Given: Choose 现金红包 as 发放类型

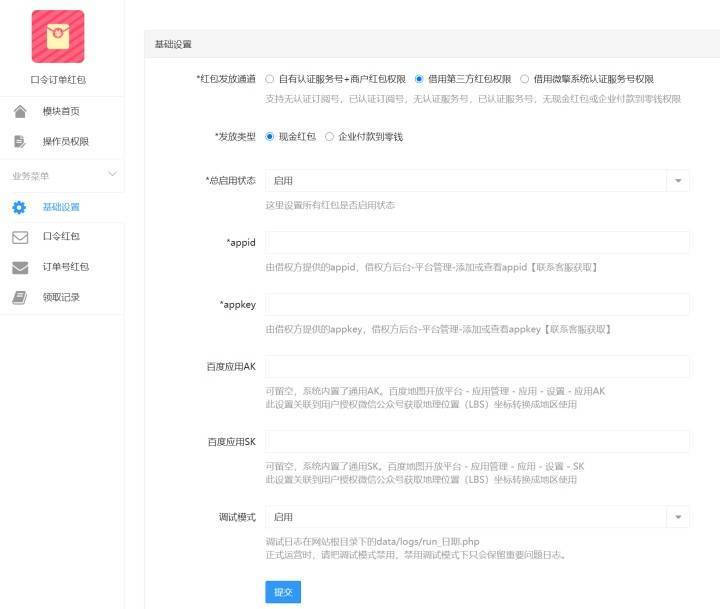Looking at the screenshot, I should click(x=270, y=137).
